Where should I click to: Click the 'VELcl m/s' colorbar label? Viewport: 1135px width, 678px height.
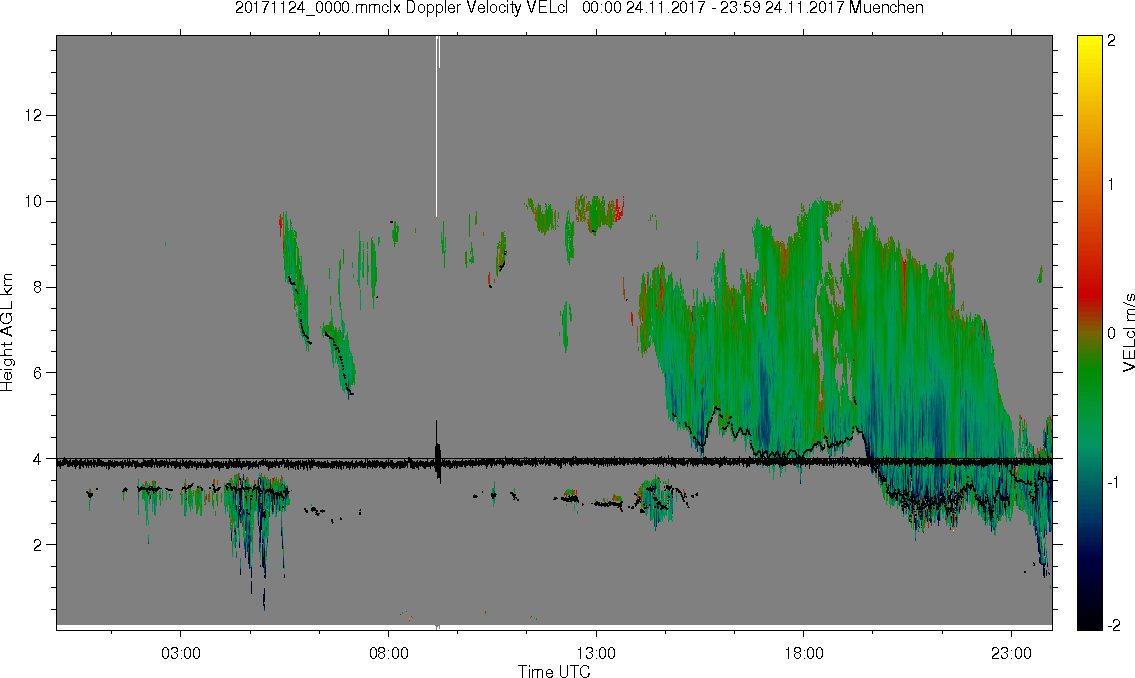click(1128, 333)
